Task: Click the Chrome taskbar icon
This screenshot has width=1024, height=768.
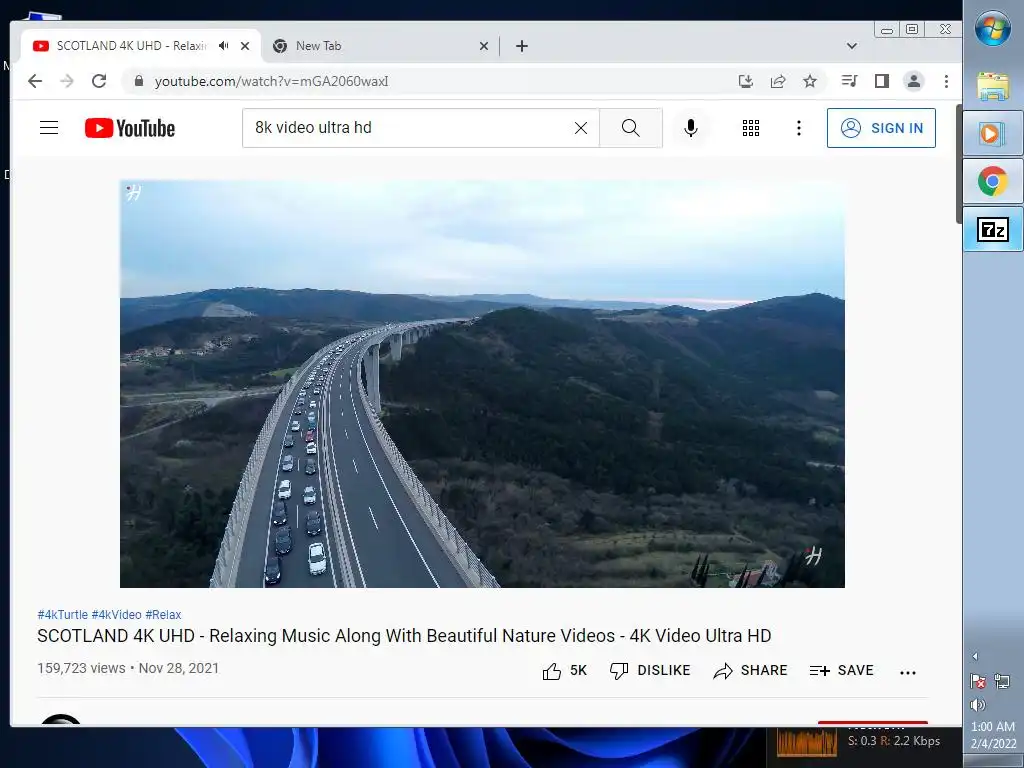Action: [x=993, y=181]
